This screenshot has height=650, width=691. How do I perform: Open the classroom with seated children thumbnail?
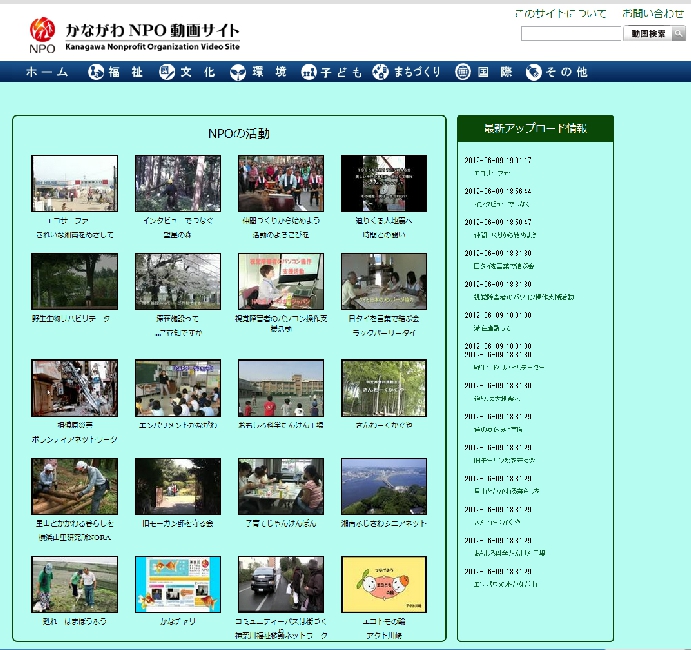pyautogui.click(x=178, y=388)
